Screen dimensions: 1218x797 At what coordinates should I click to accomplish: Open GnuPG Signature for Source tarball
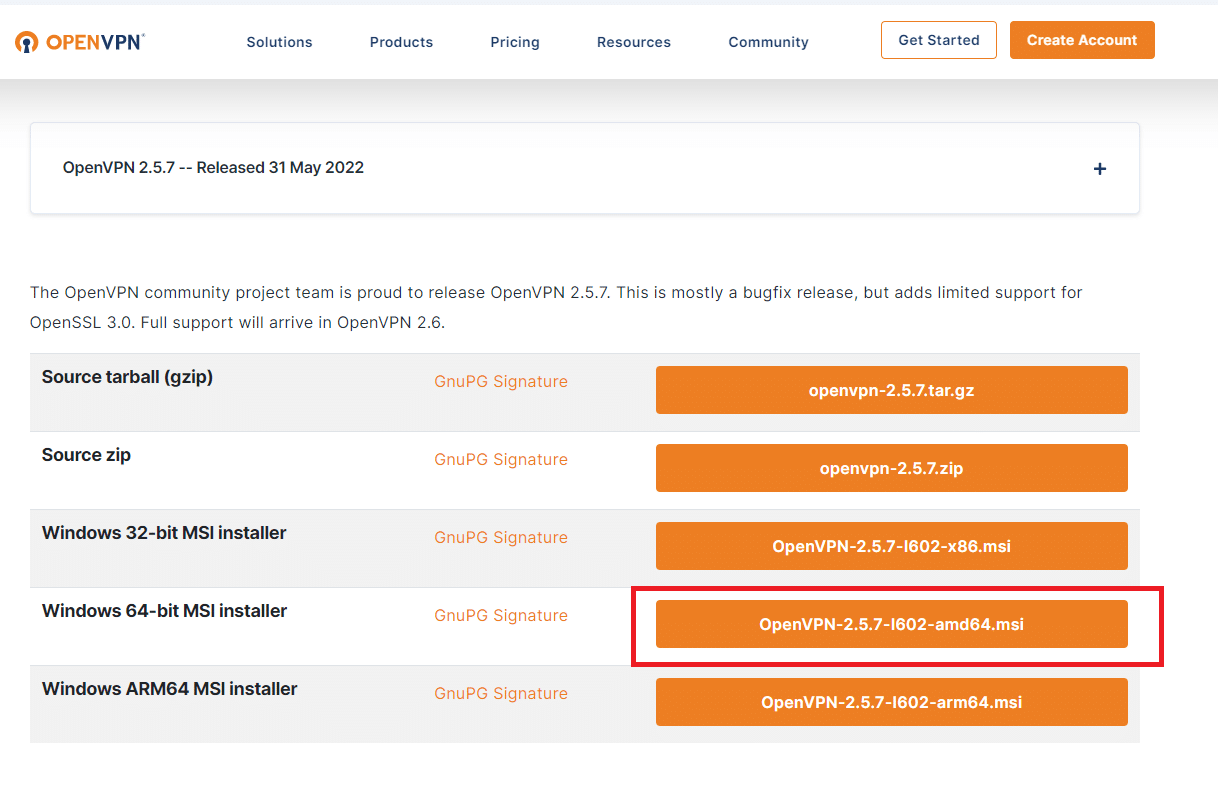[501, 382]
